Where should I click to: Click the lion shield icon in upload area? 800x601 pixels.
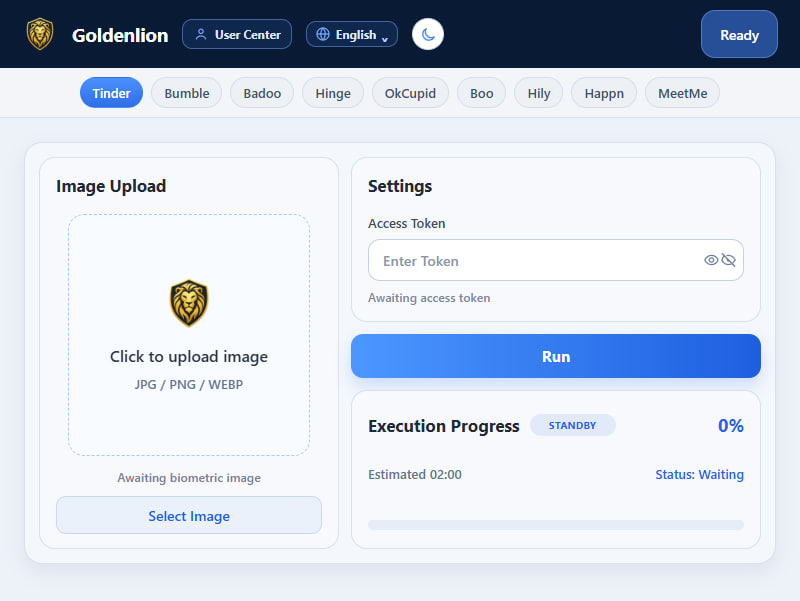(x=189, y=303)
